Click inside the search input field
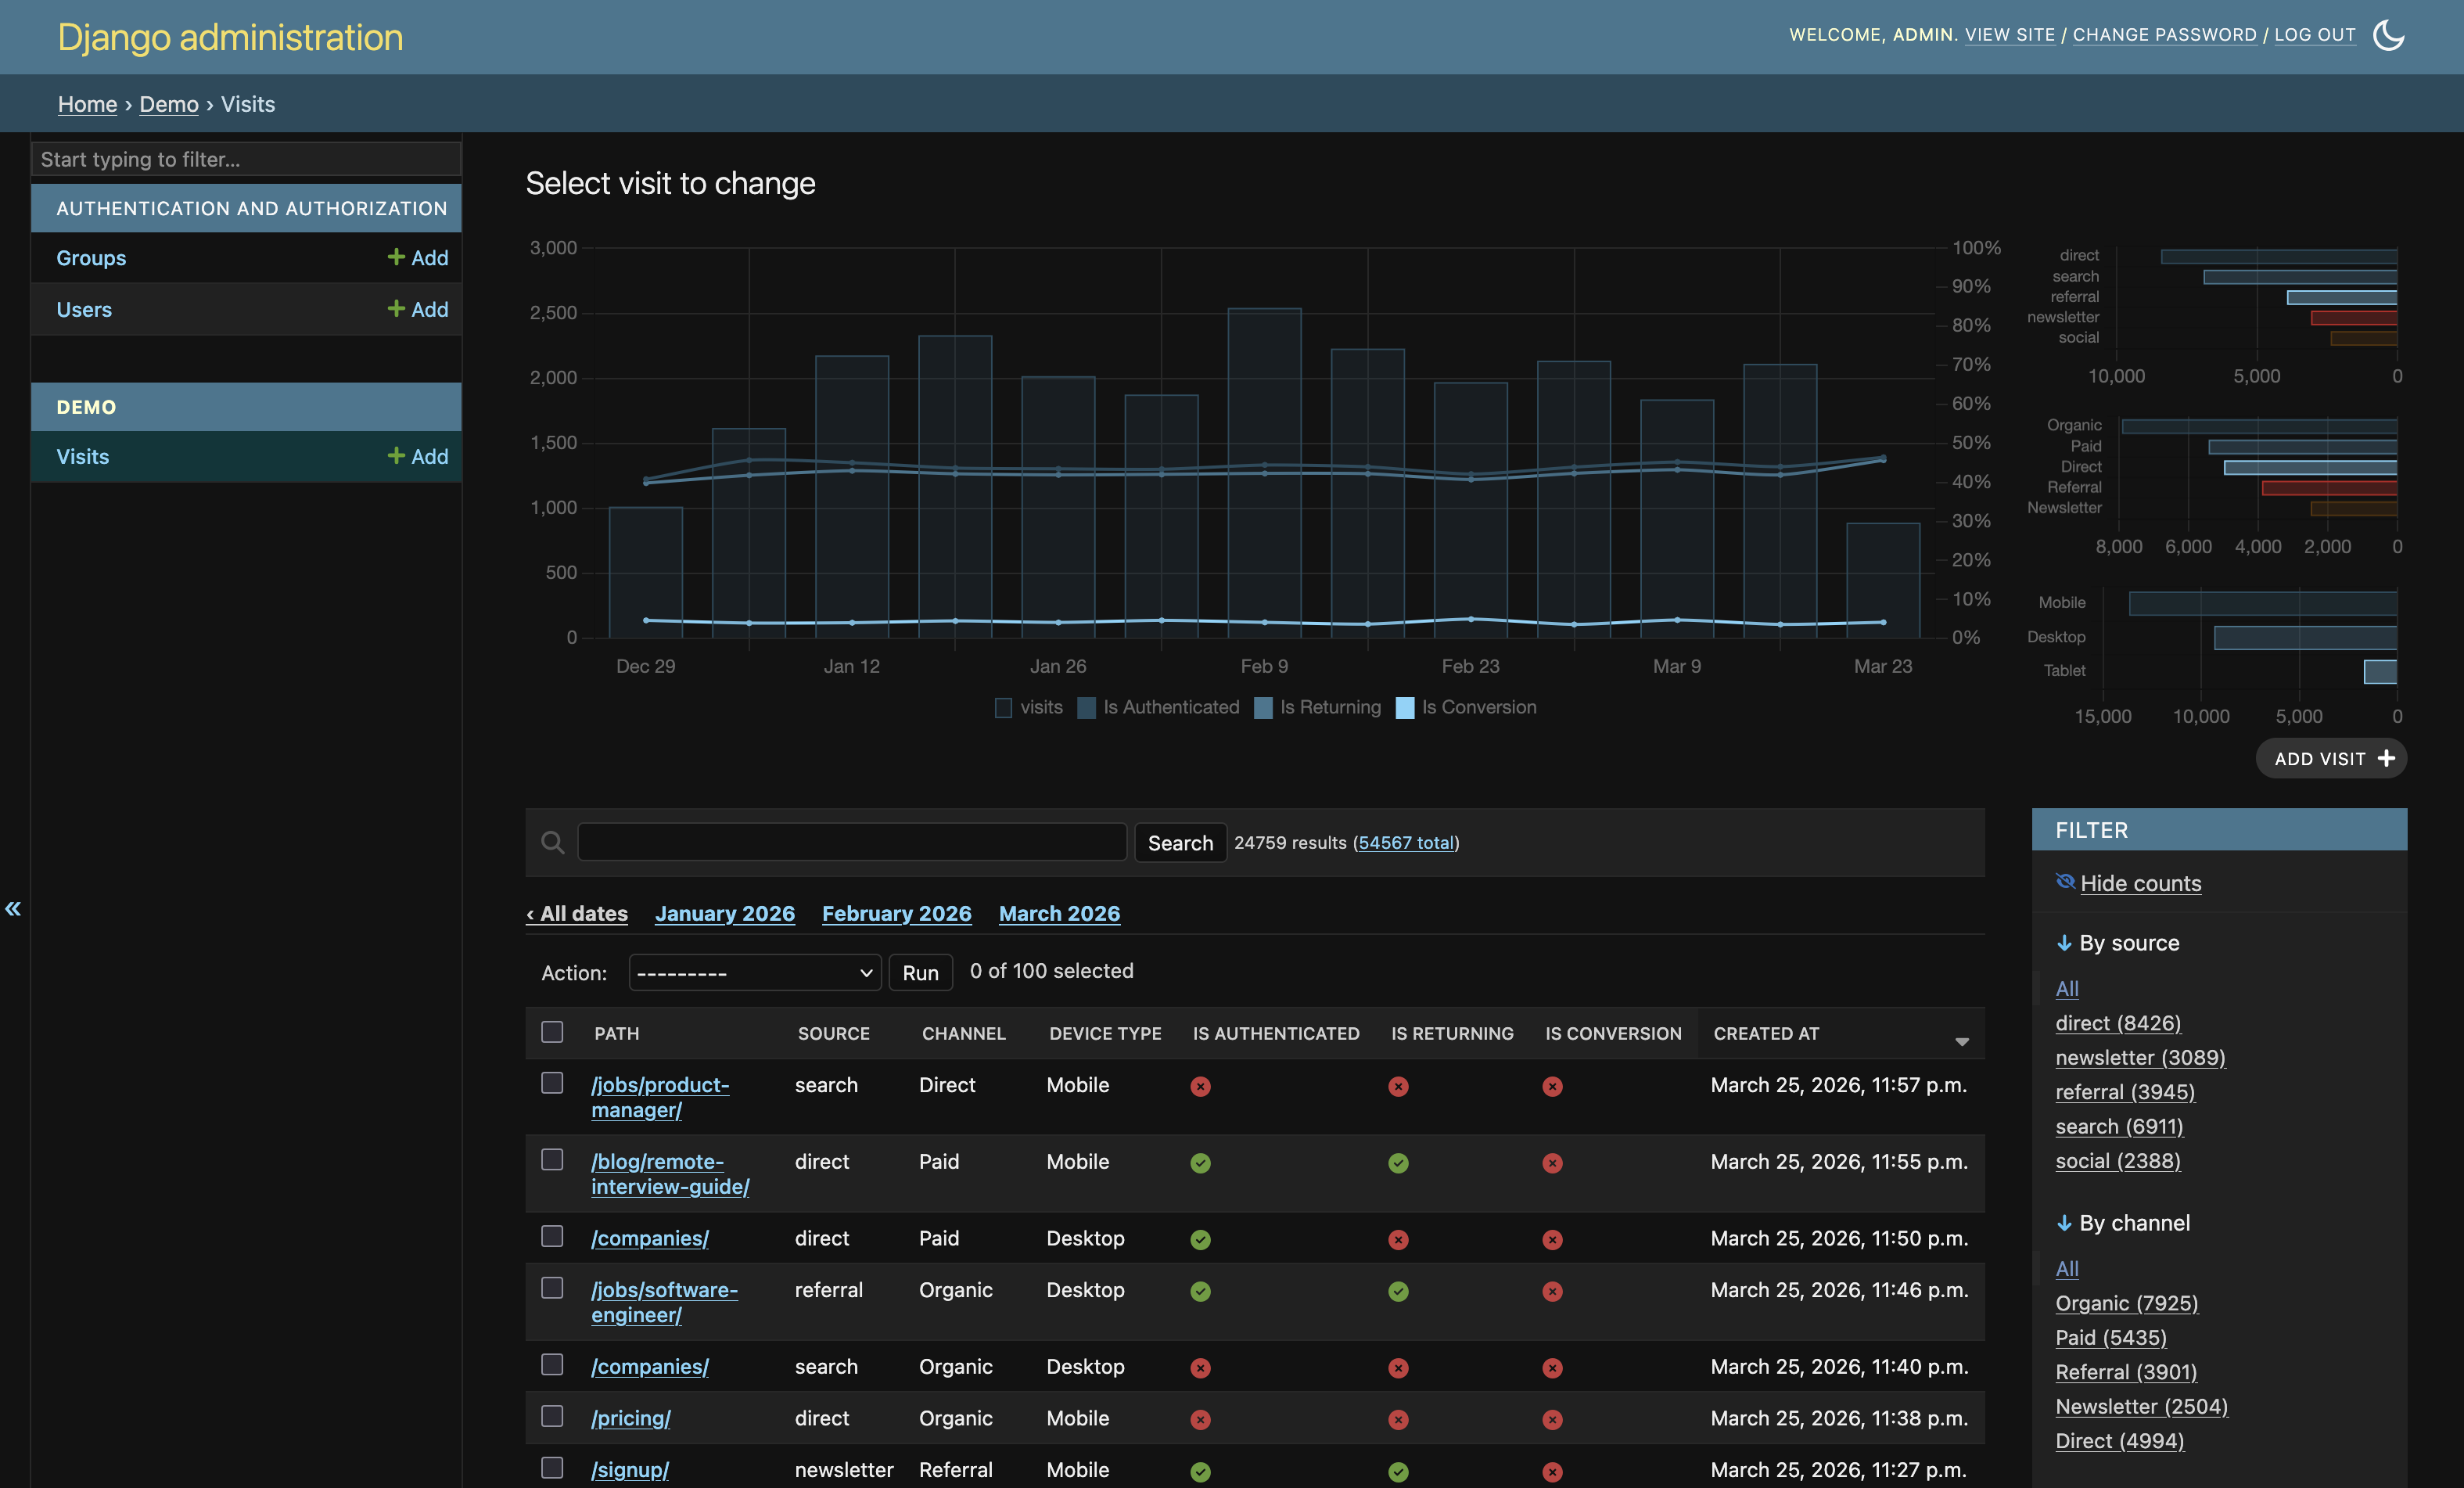The height and width of the screenshot is (1488, 2464). pos(851,842)
